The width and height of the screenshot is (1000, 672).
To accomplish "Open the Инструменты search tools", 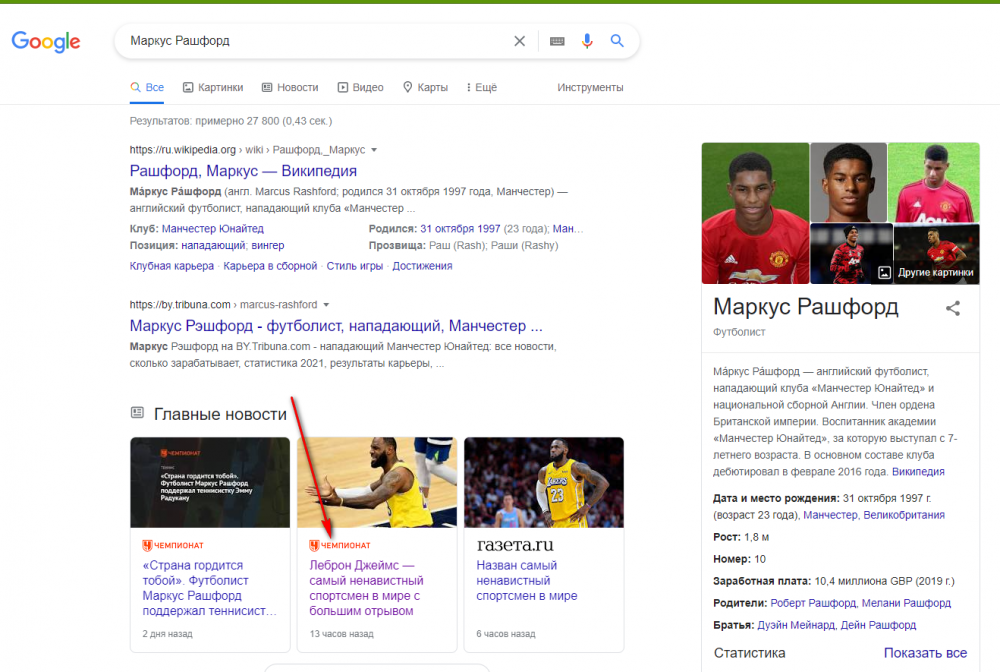I will [x=590, y=88].
